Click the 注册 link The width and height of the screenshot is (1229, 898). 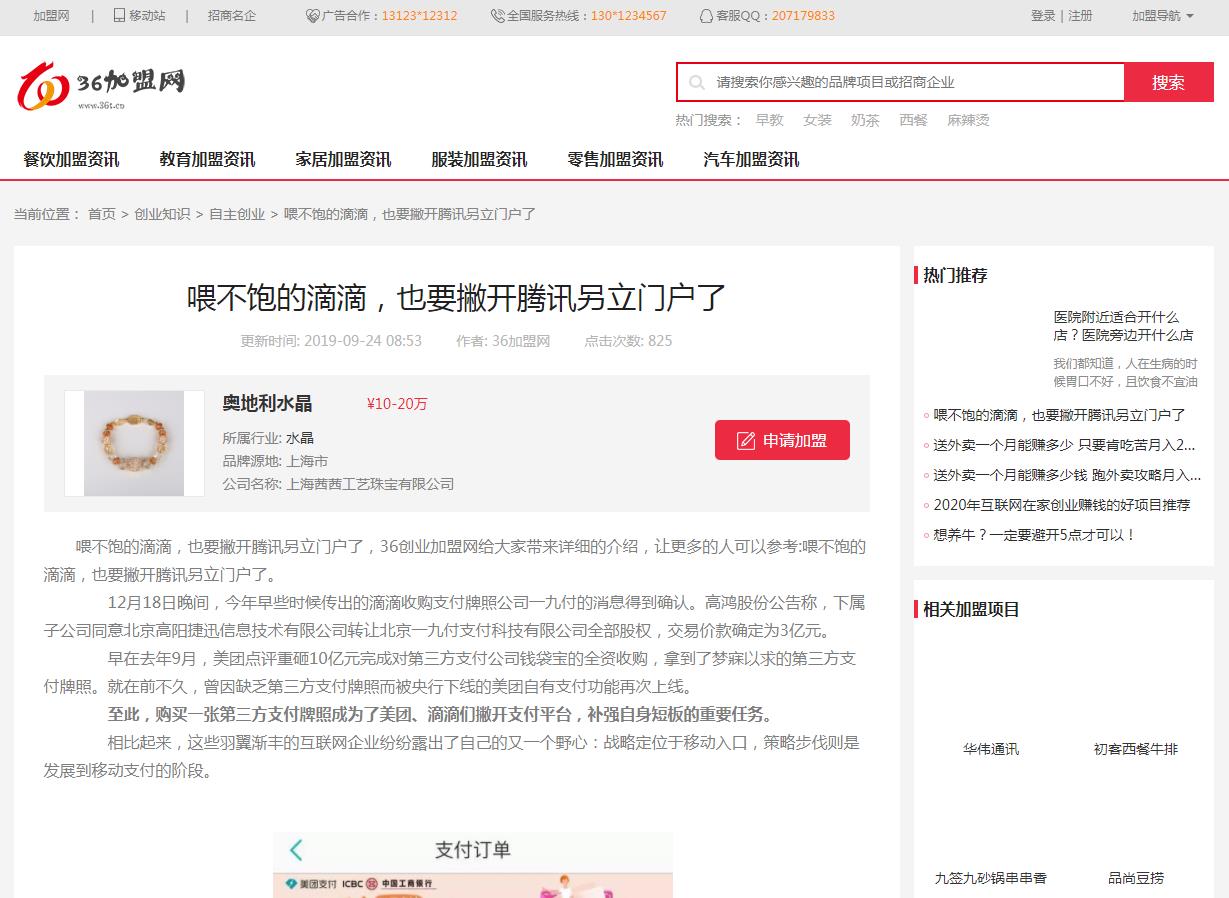coord(1080,16)
